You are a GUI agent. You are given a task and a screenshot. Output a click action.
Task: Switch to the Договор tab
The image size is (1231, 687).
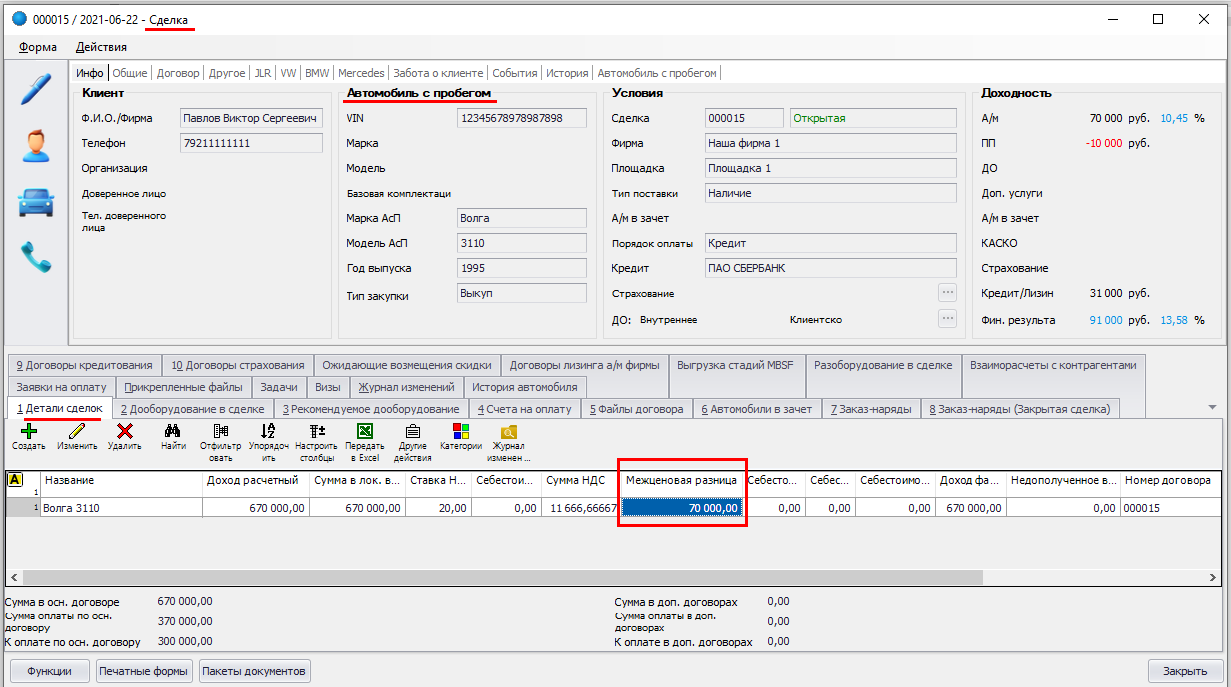(178, 73)
